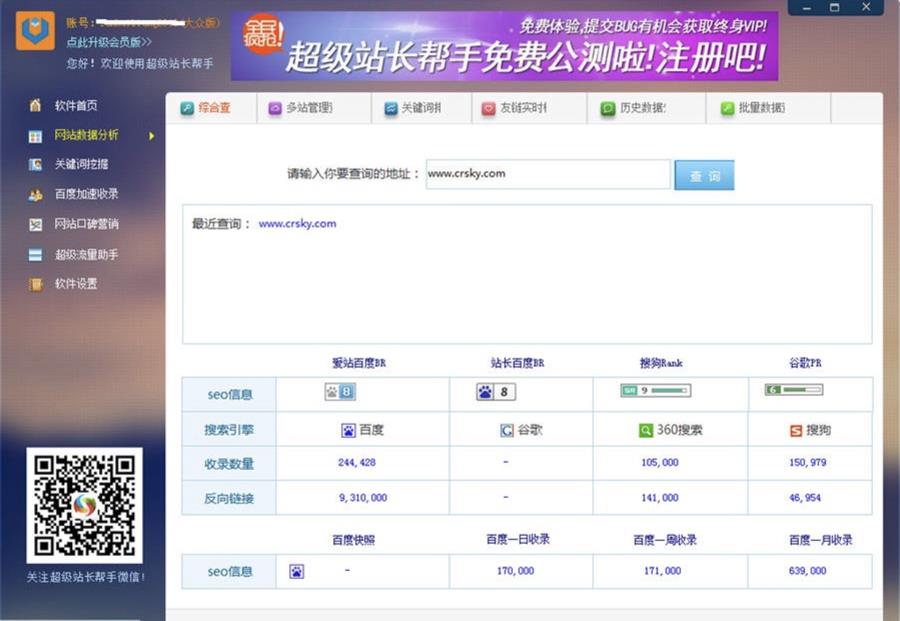Click the purple 多站管理 tab icon

[275, 108]
